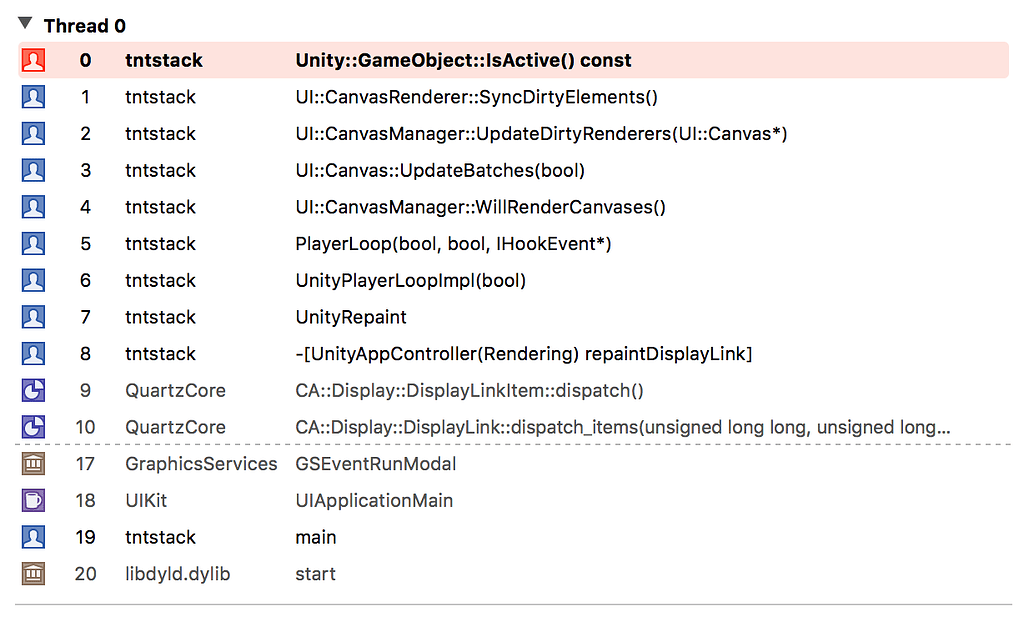
Task: Click the person icon beside PlayerLoop frame
Action: coord(33,244)
